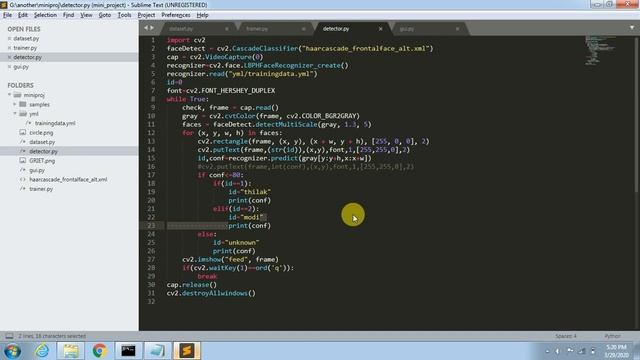This screenshot has height=360, width=640.
Task: Close dataset.py in Open Files list
Action: coord(9,38)
